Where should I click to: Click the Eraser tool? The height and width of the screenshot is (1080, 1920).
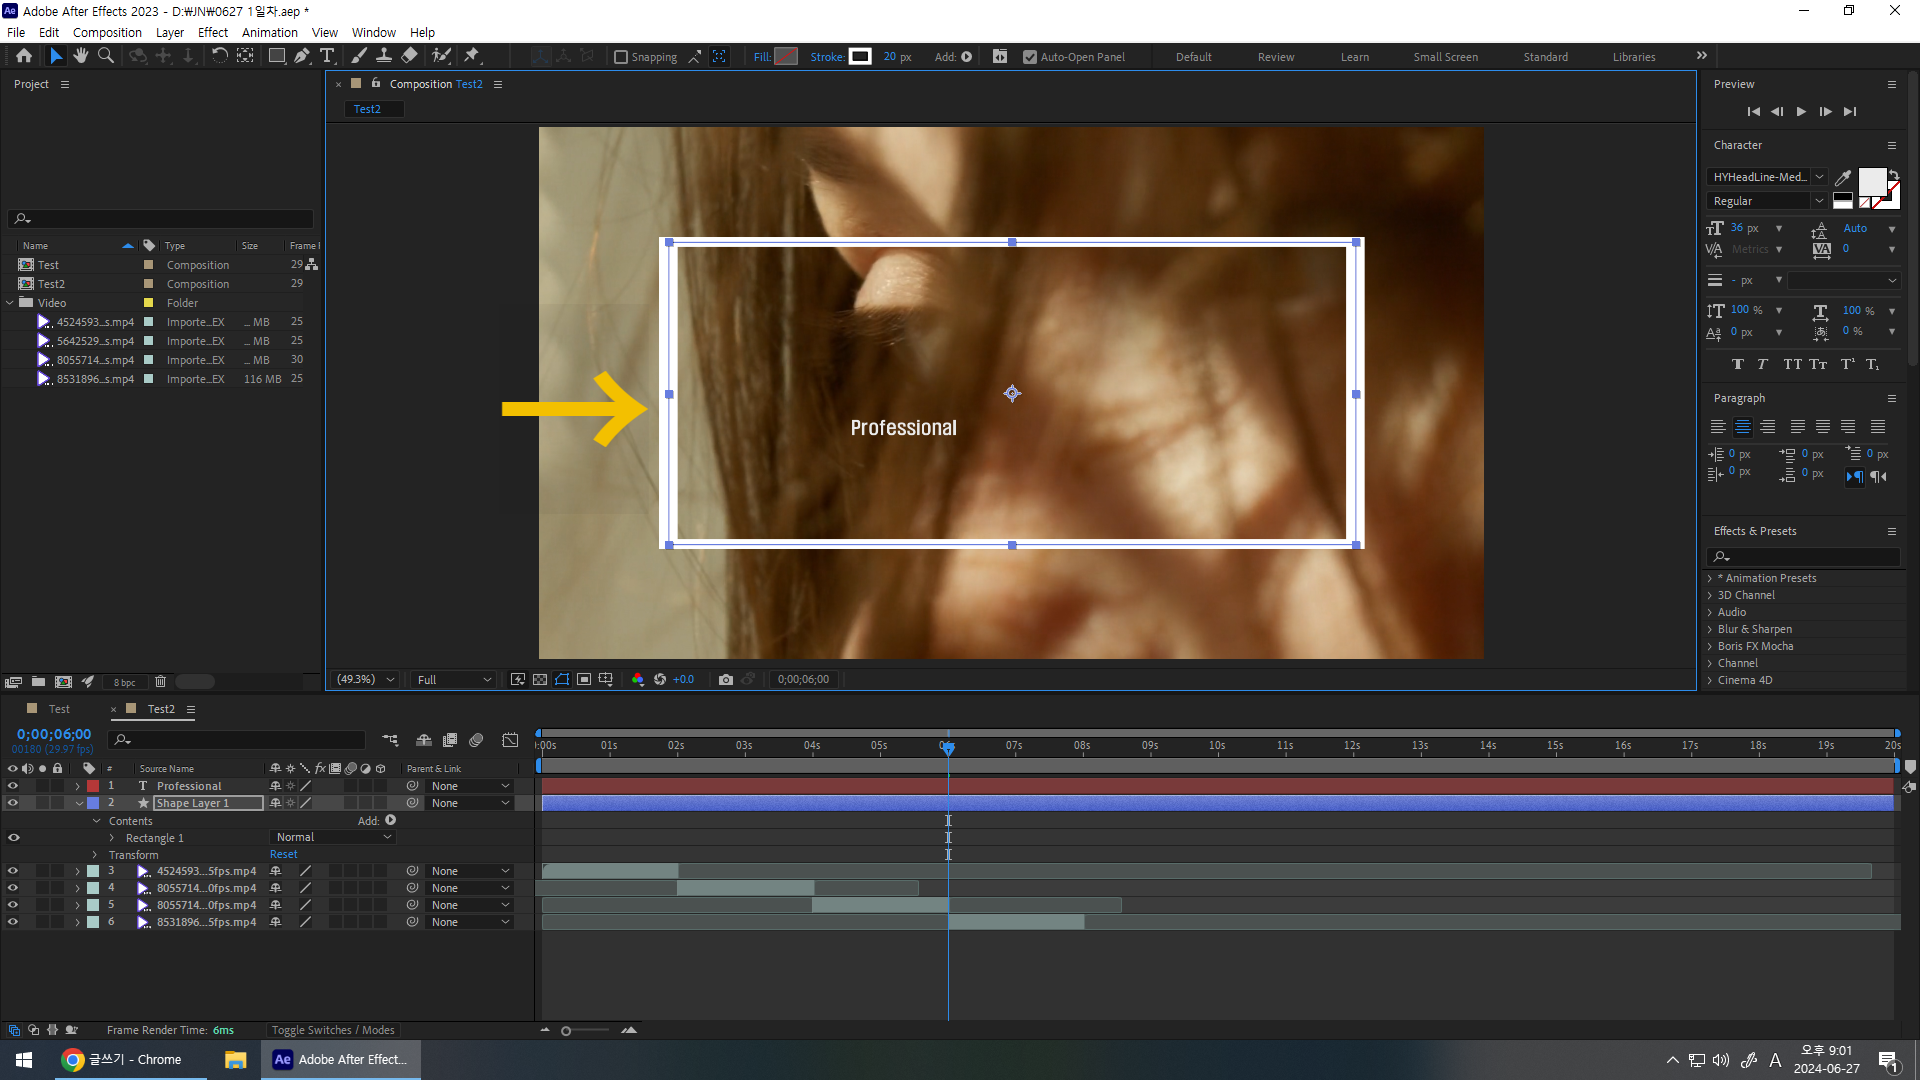(410, 56)
